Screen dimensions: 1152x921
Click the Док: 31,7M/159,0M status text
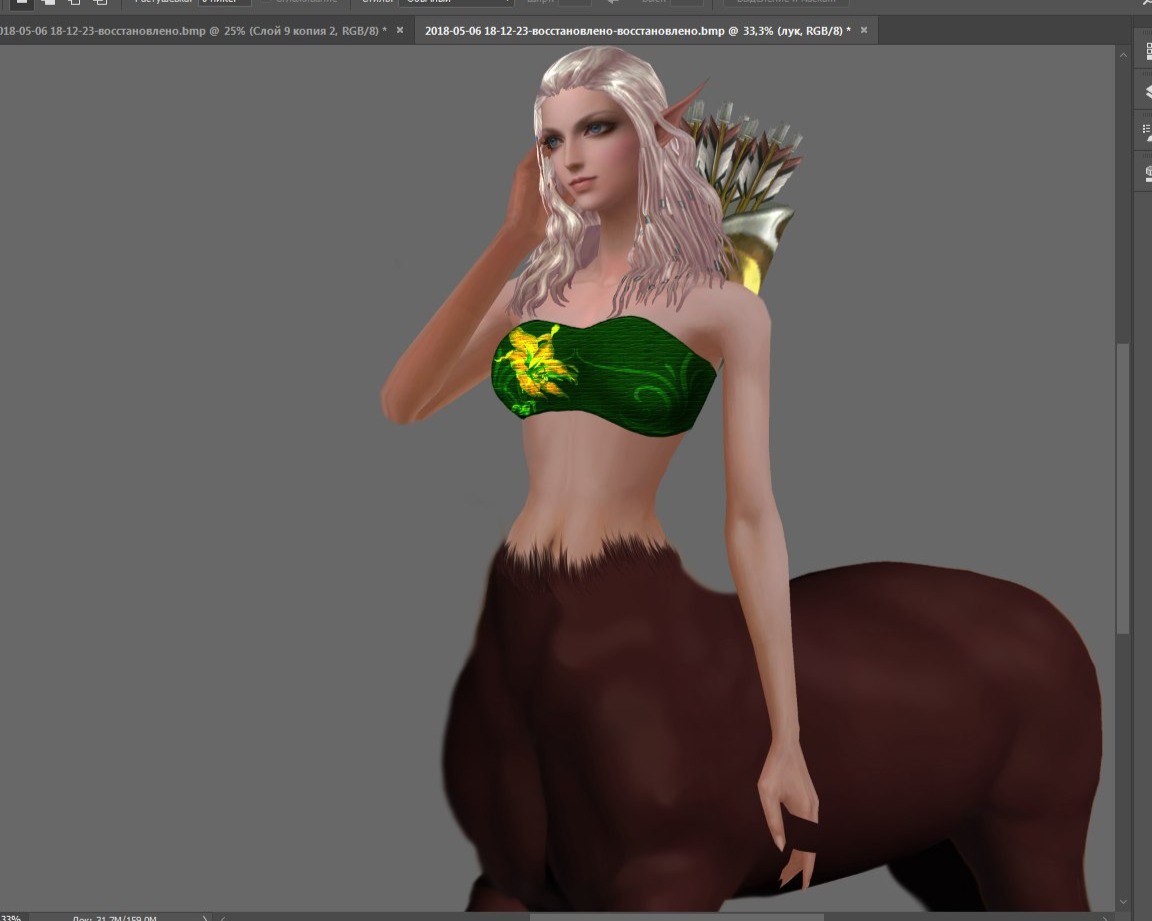click(115, 918)
